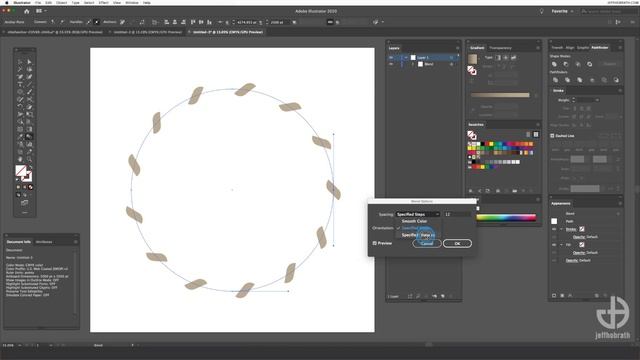The width and height of the screenshot is (640, 360).
Task: Click Add New Stroke in Appearance panel
Action: pos(554,296)
